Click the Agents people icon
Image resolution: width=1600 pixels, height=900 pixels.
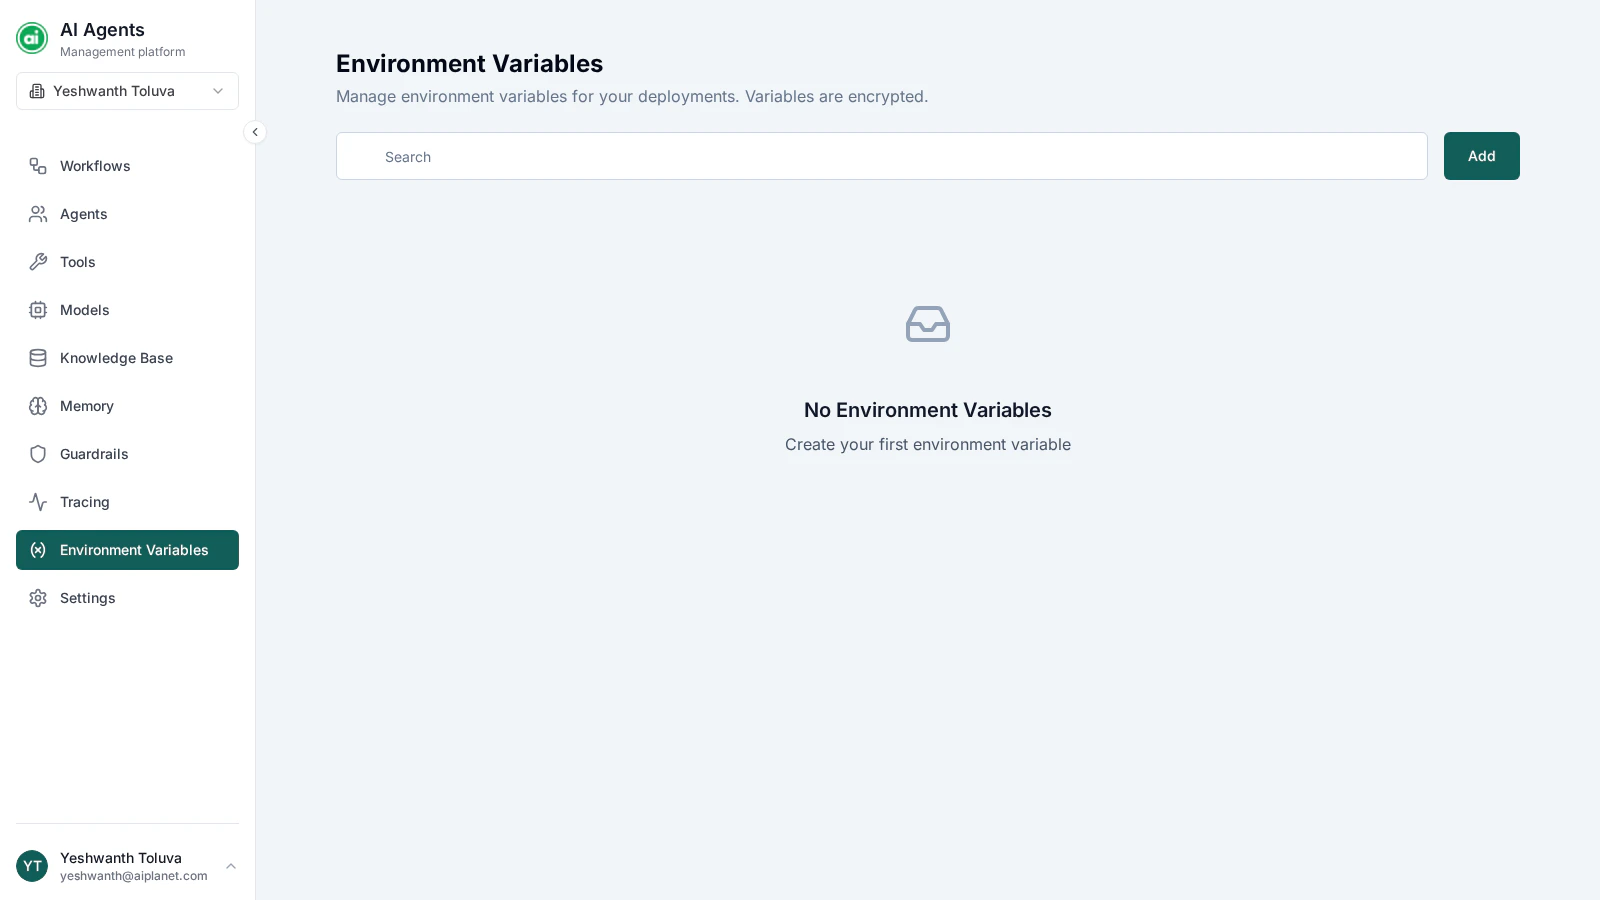pyautogui.click(x=38, y=214)
